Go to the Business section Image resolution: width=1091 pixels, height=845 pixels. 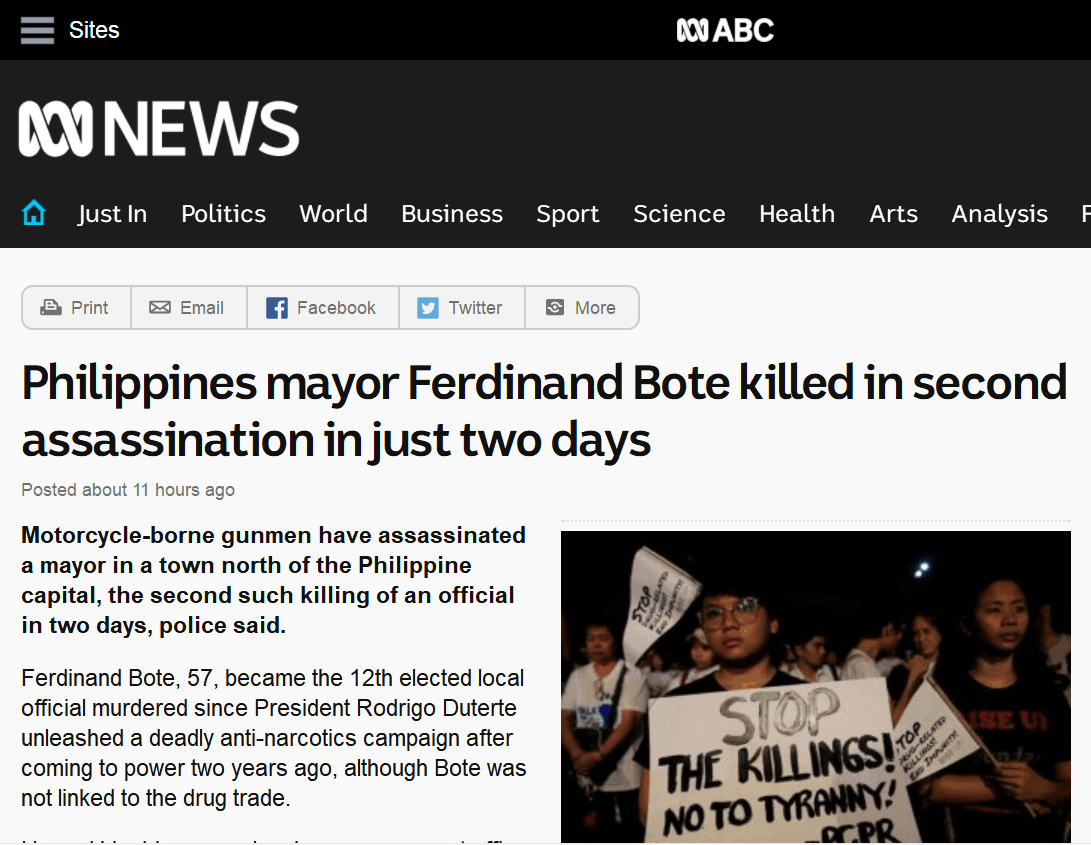click(452, 214)
